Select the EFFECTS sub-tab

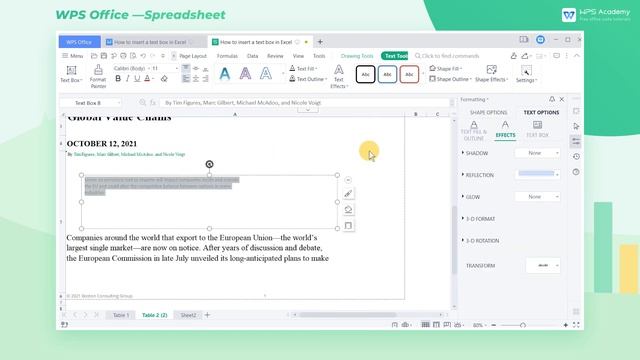point(505,130)
